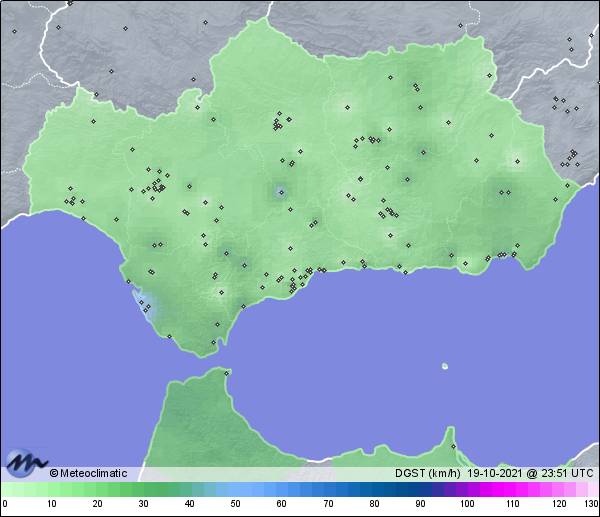This screenshot has width=600, height=517.
Task: Click scale label 90
Action: [x=421, y=504]
